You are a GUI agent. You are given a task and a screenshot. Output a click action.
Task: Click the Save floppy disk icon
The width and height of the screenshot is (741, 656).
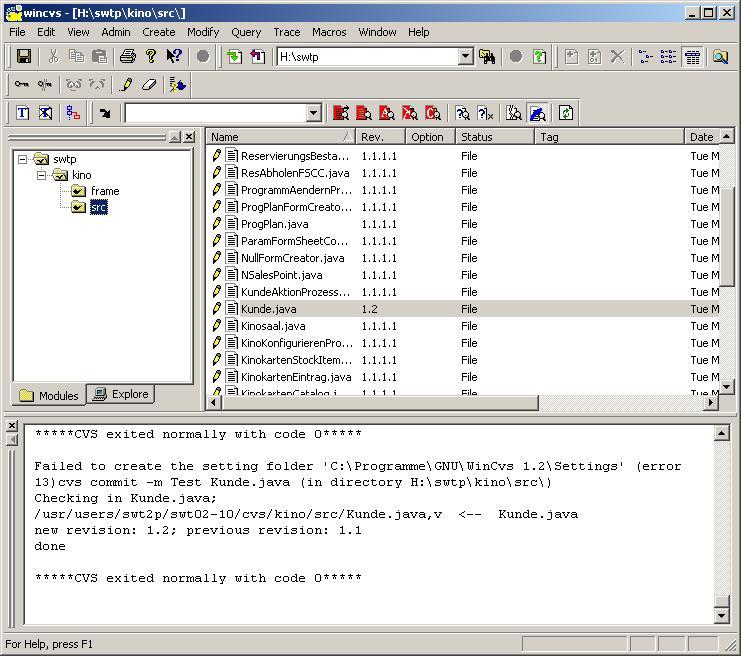coord(24,56)
